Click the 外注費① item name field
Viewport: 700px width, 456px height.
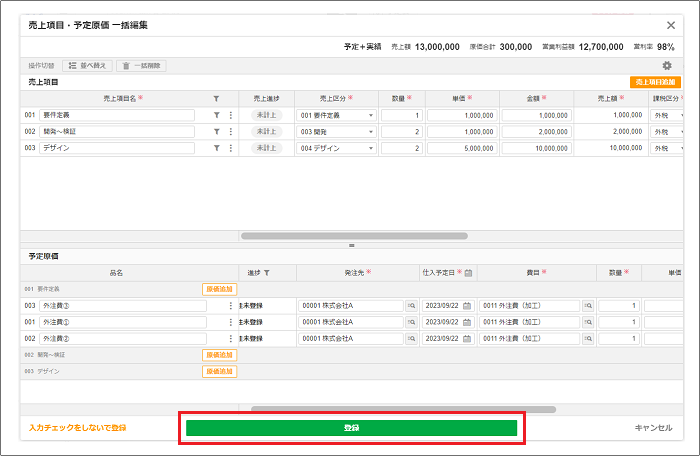[123, 322]
